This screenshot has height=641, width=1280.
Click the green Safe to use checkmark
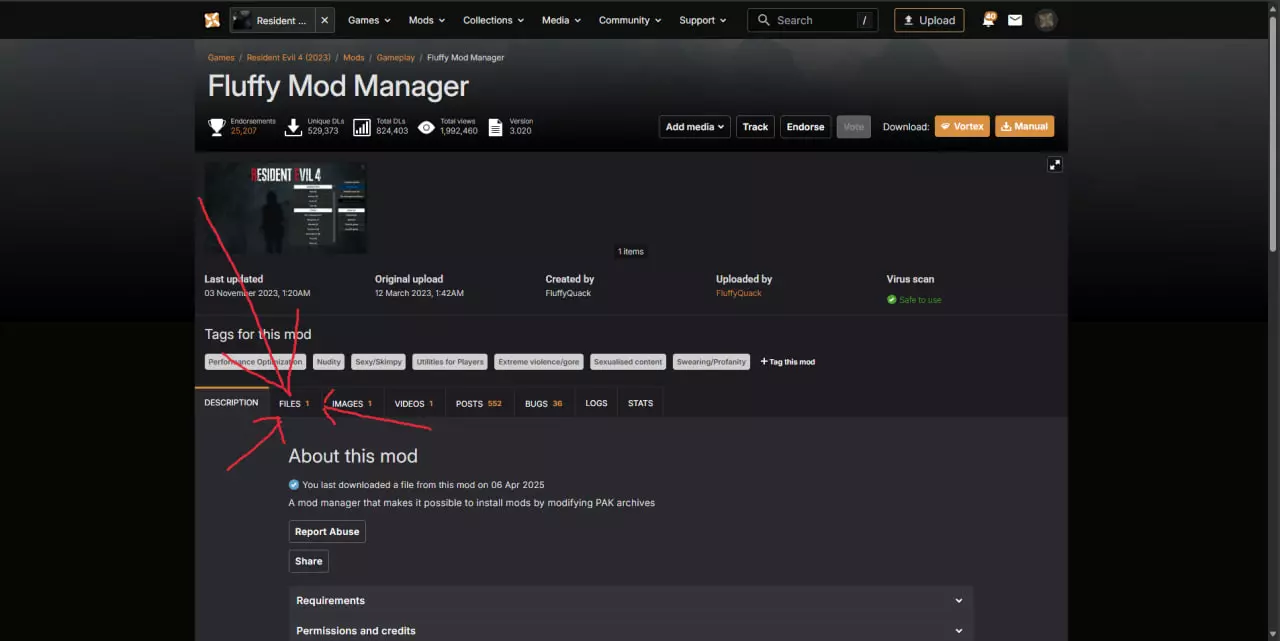(x=891, y=300)
